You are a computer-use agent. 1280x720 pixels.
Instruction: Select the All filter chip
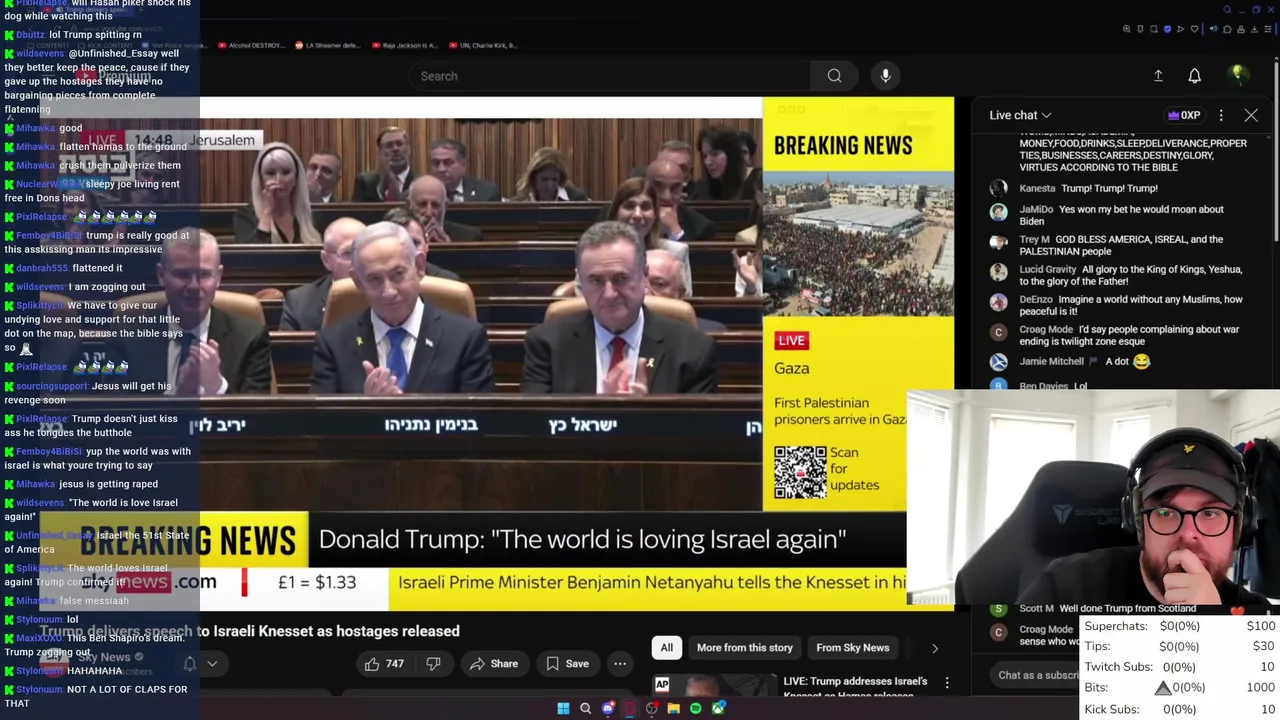(666, 648)
